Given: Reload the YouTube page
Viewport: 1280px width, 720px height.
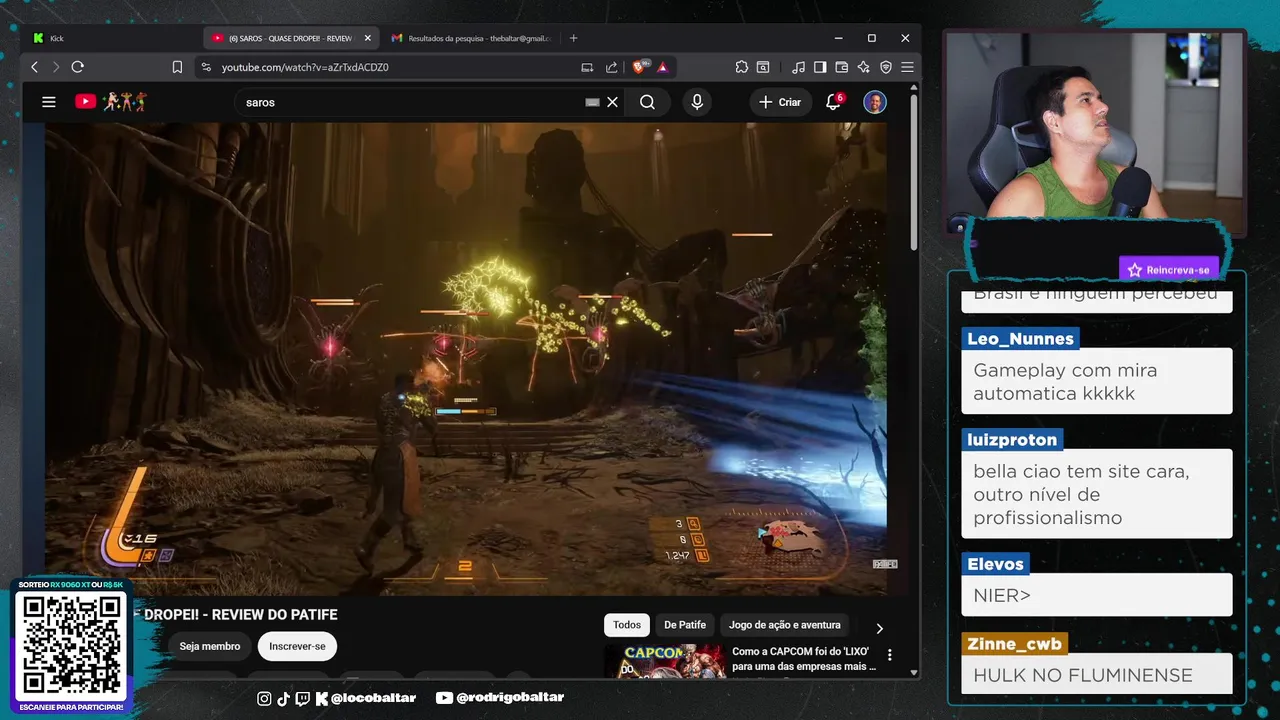Looking at the screenshot, I should click(77, 67).
